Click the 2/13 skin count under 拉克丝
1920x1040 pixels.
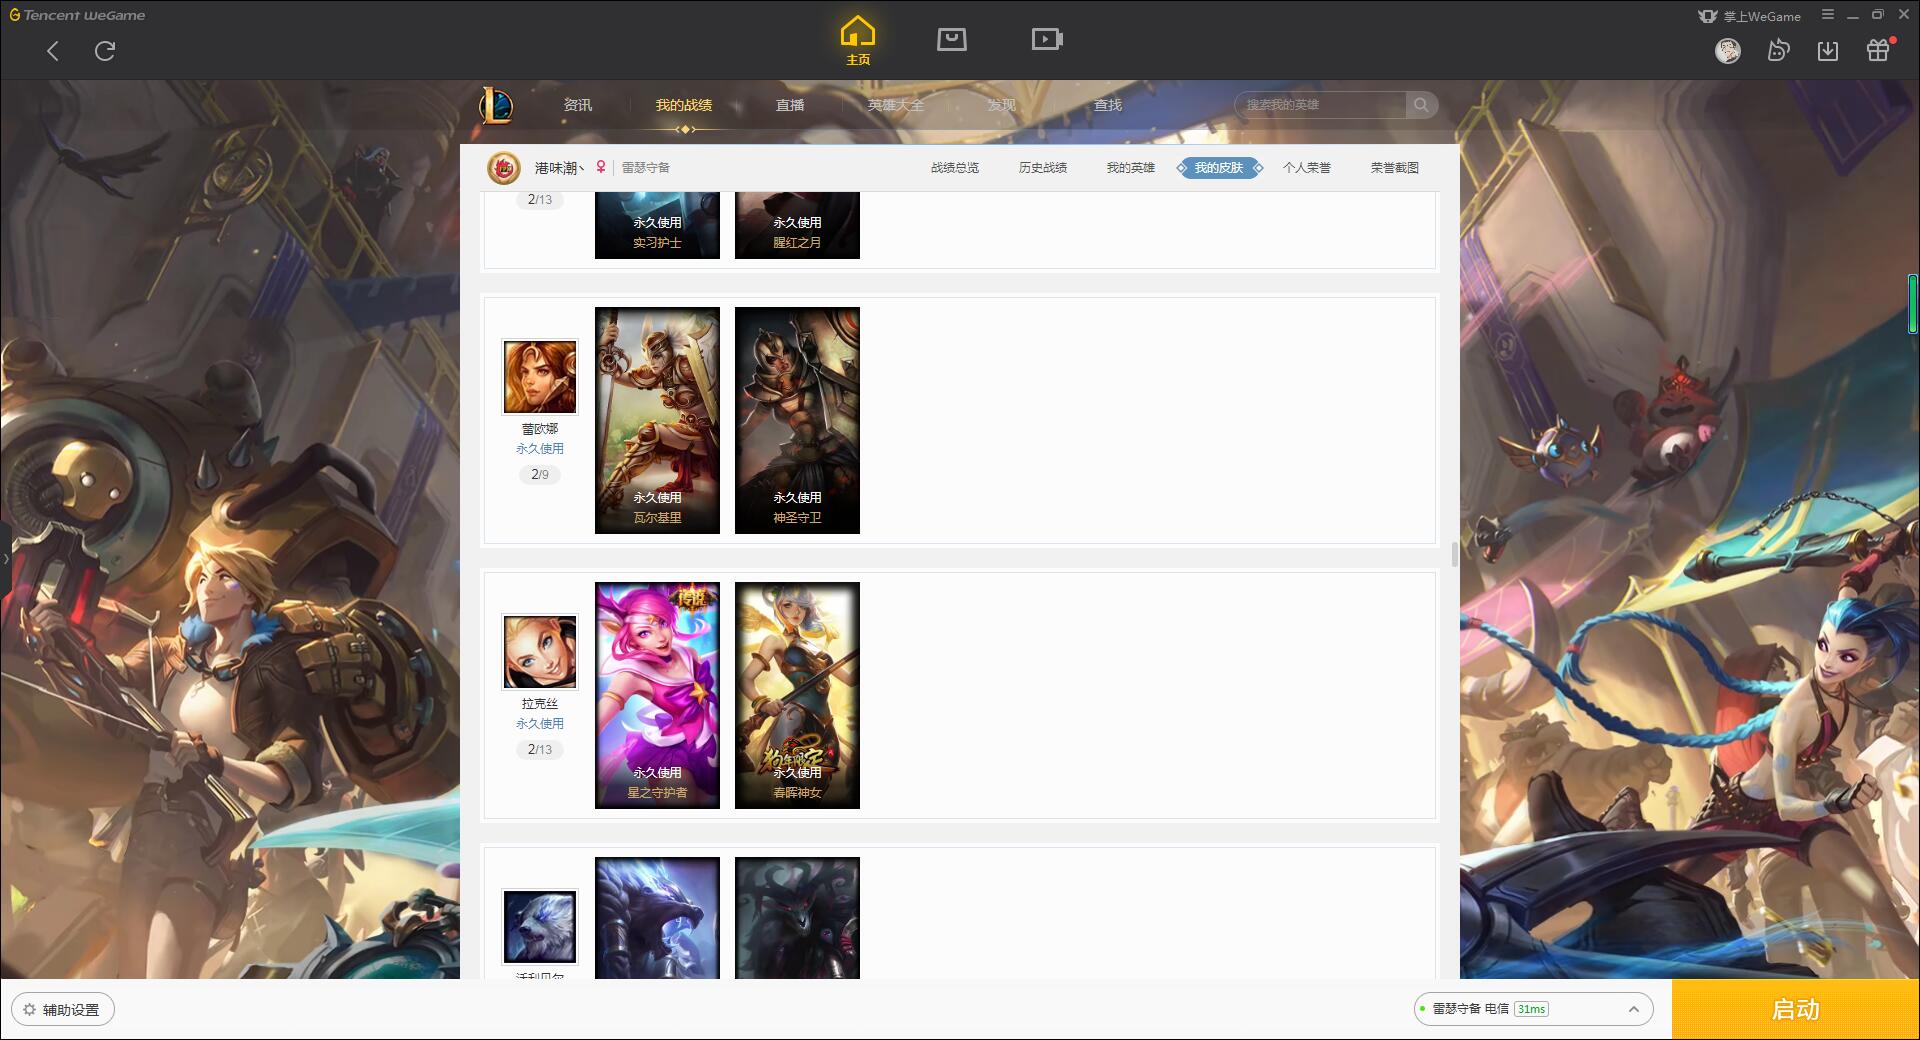point(540,749)
